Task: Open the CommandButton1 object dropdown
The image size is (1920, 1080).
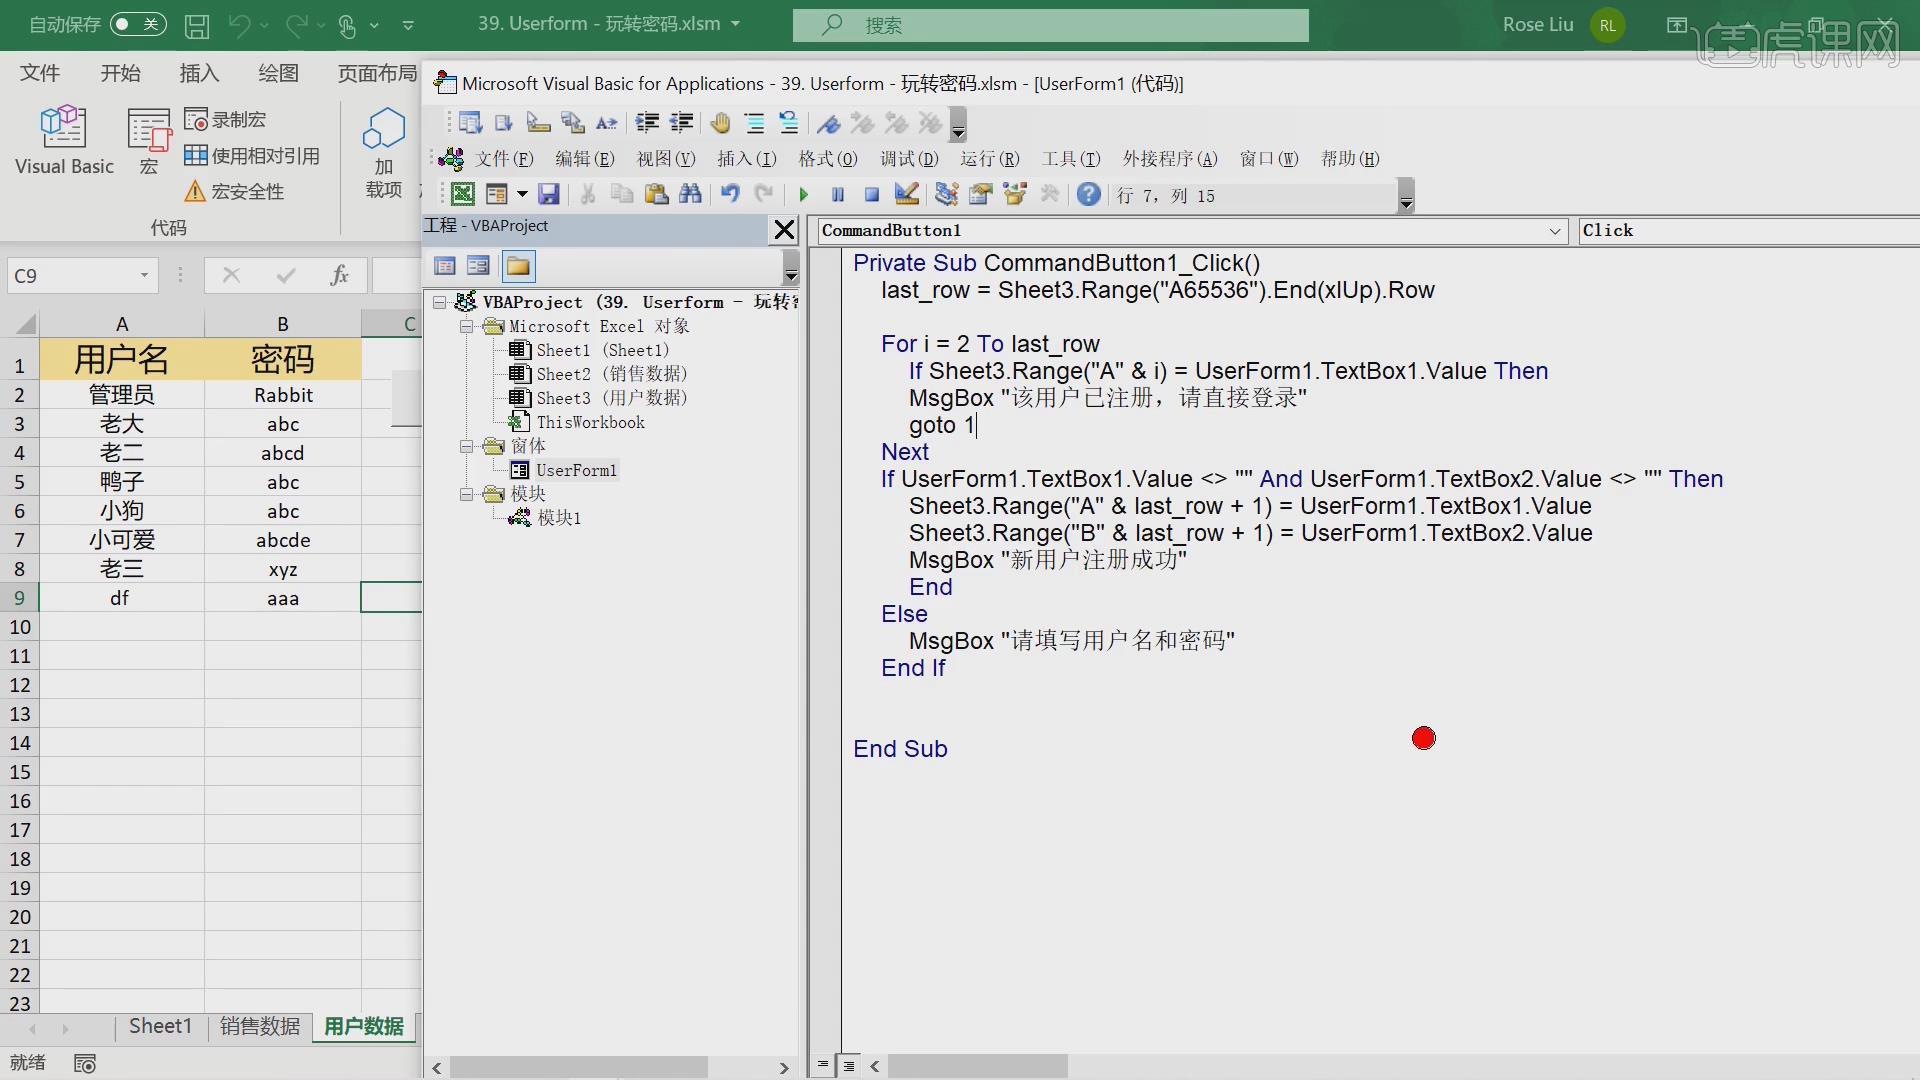Action: 1554,231
